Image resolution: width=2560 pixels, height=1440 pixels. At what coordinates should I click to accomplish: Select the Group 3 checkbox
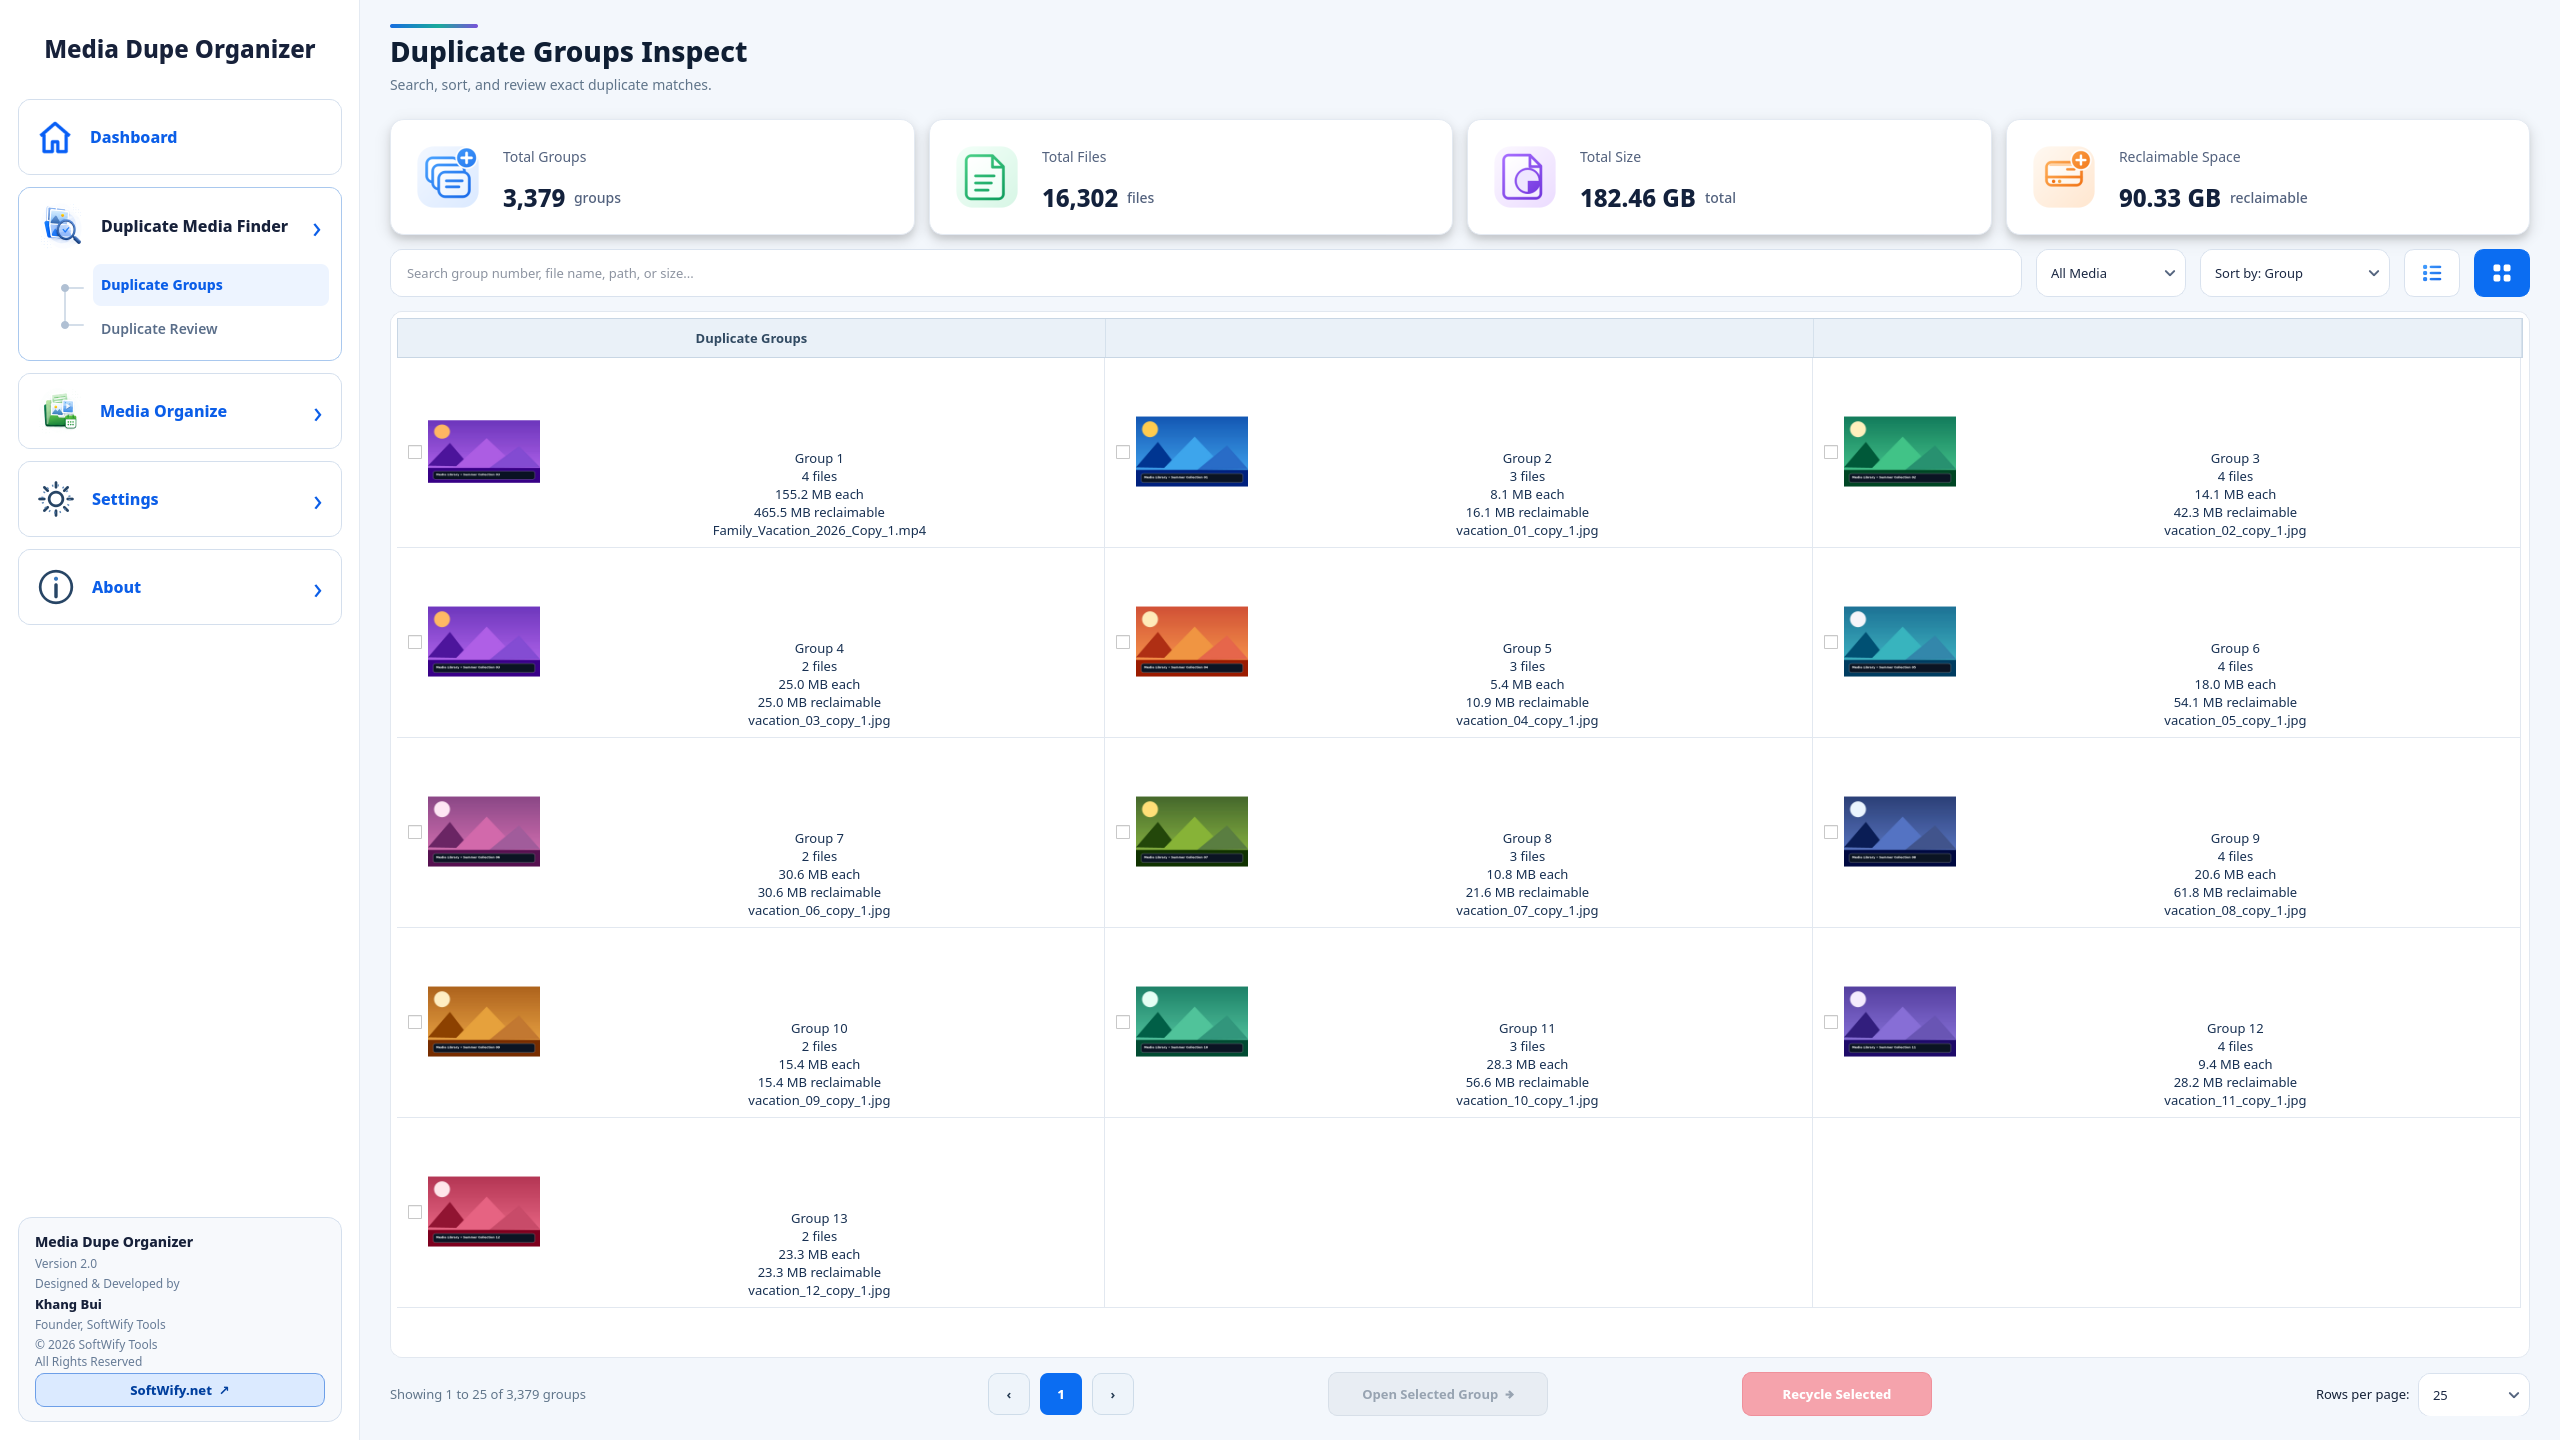click(1831, 452)
